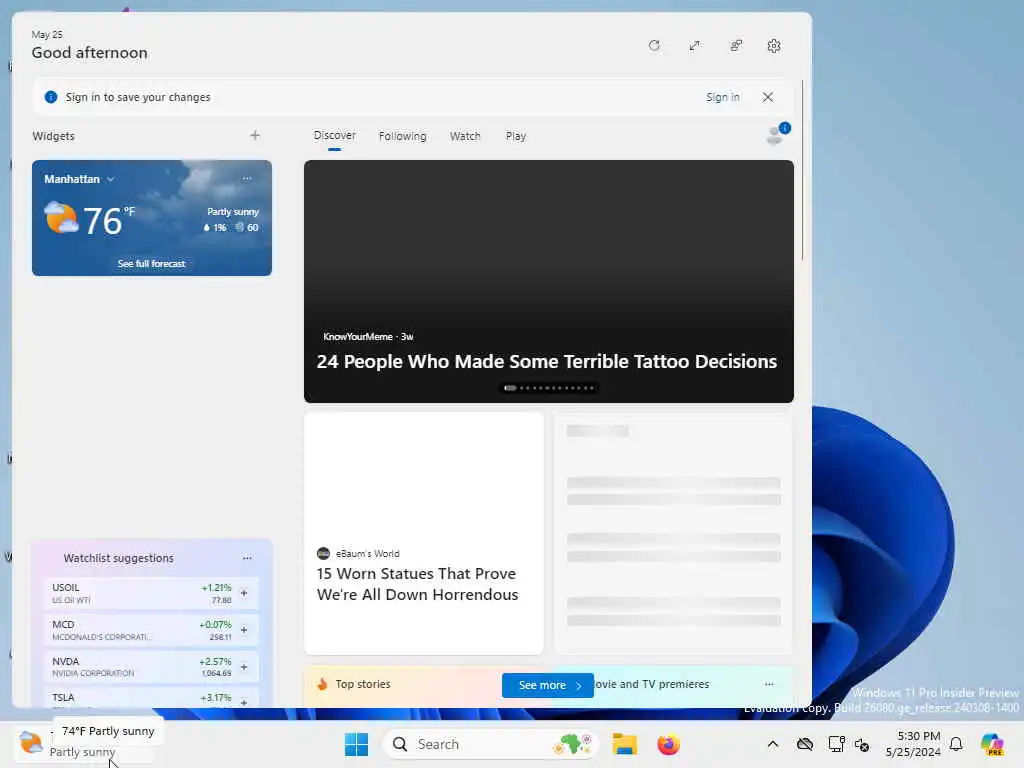Click carousel pagination dots
This screenshot has width=1024, height=768.
[x=549, y=388]
